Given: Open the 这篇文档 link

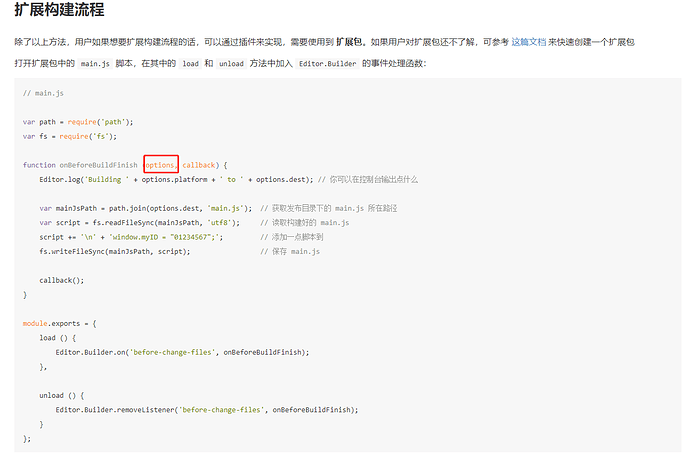Looking at the screenshot, I should tap(529, 42).
